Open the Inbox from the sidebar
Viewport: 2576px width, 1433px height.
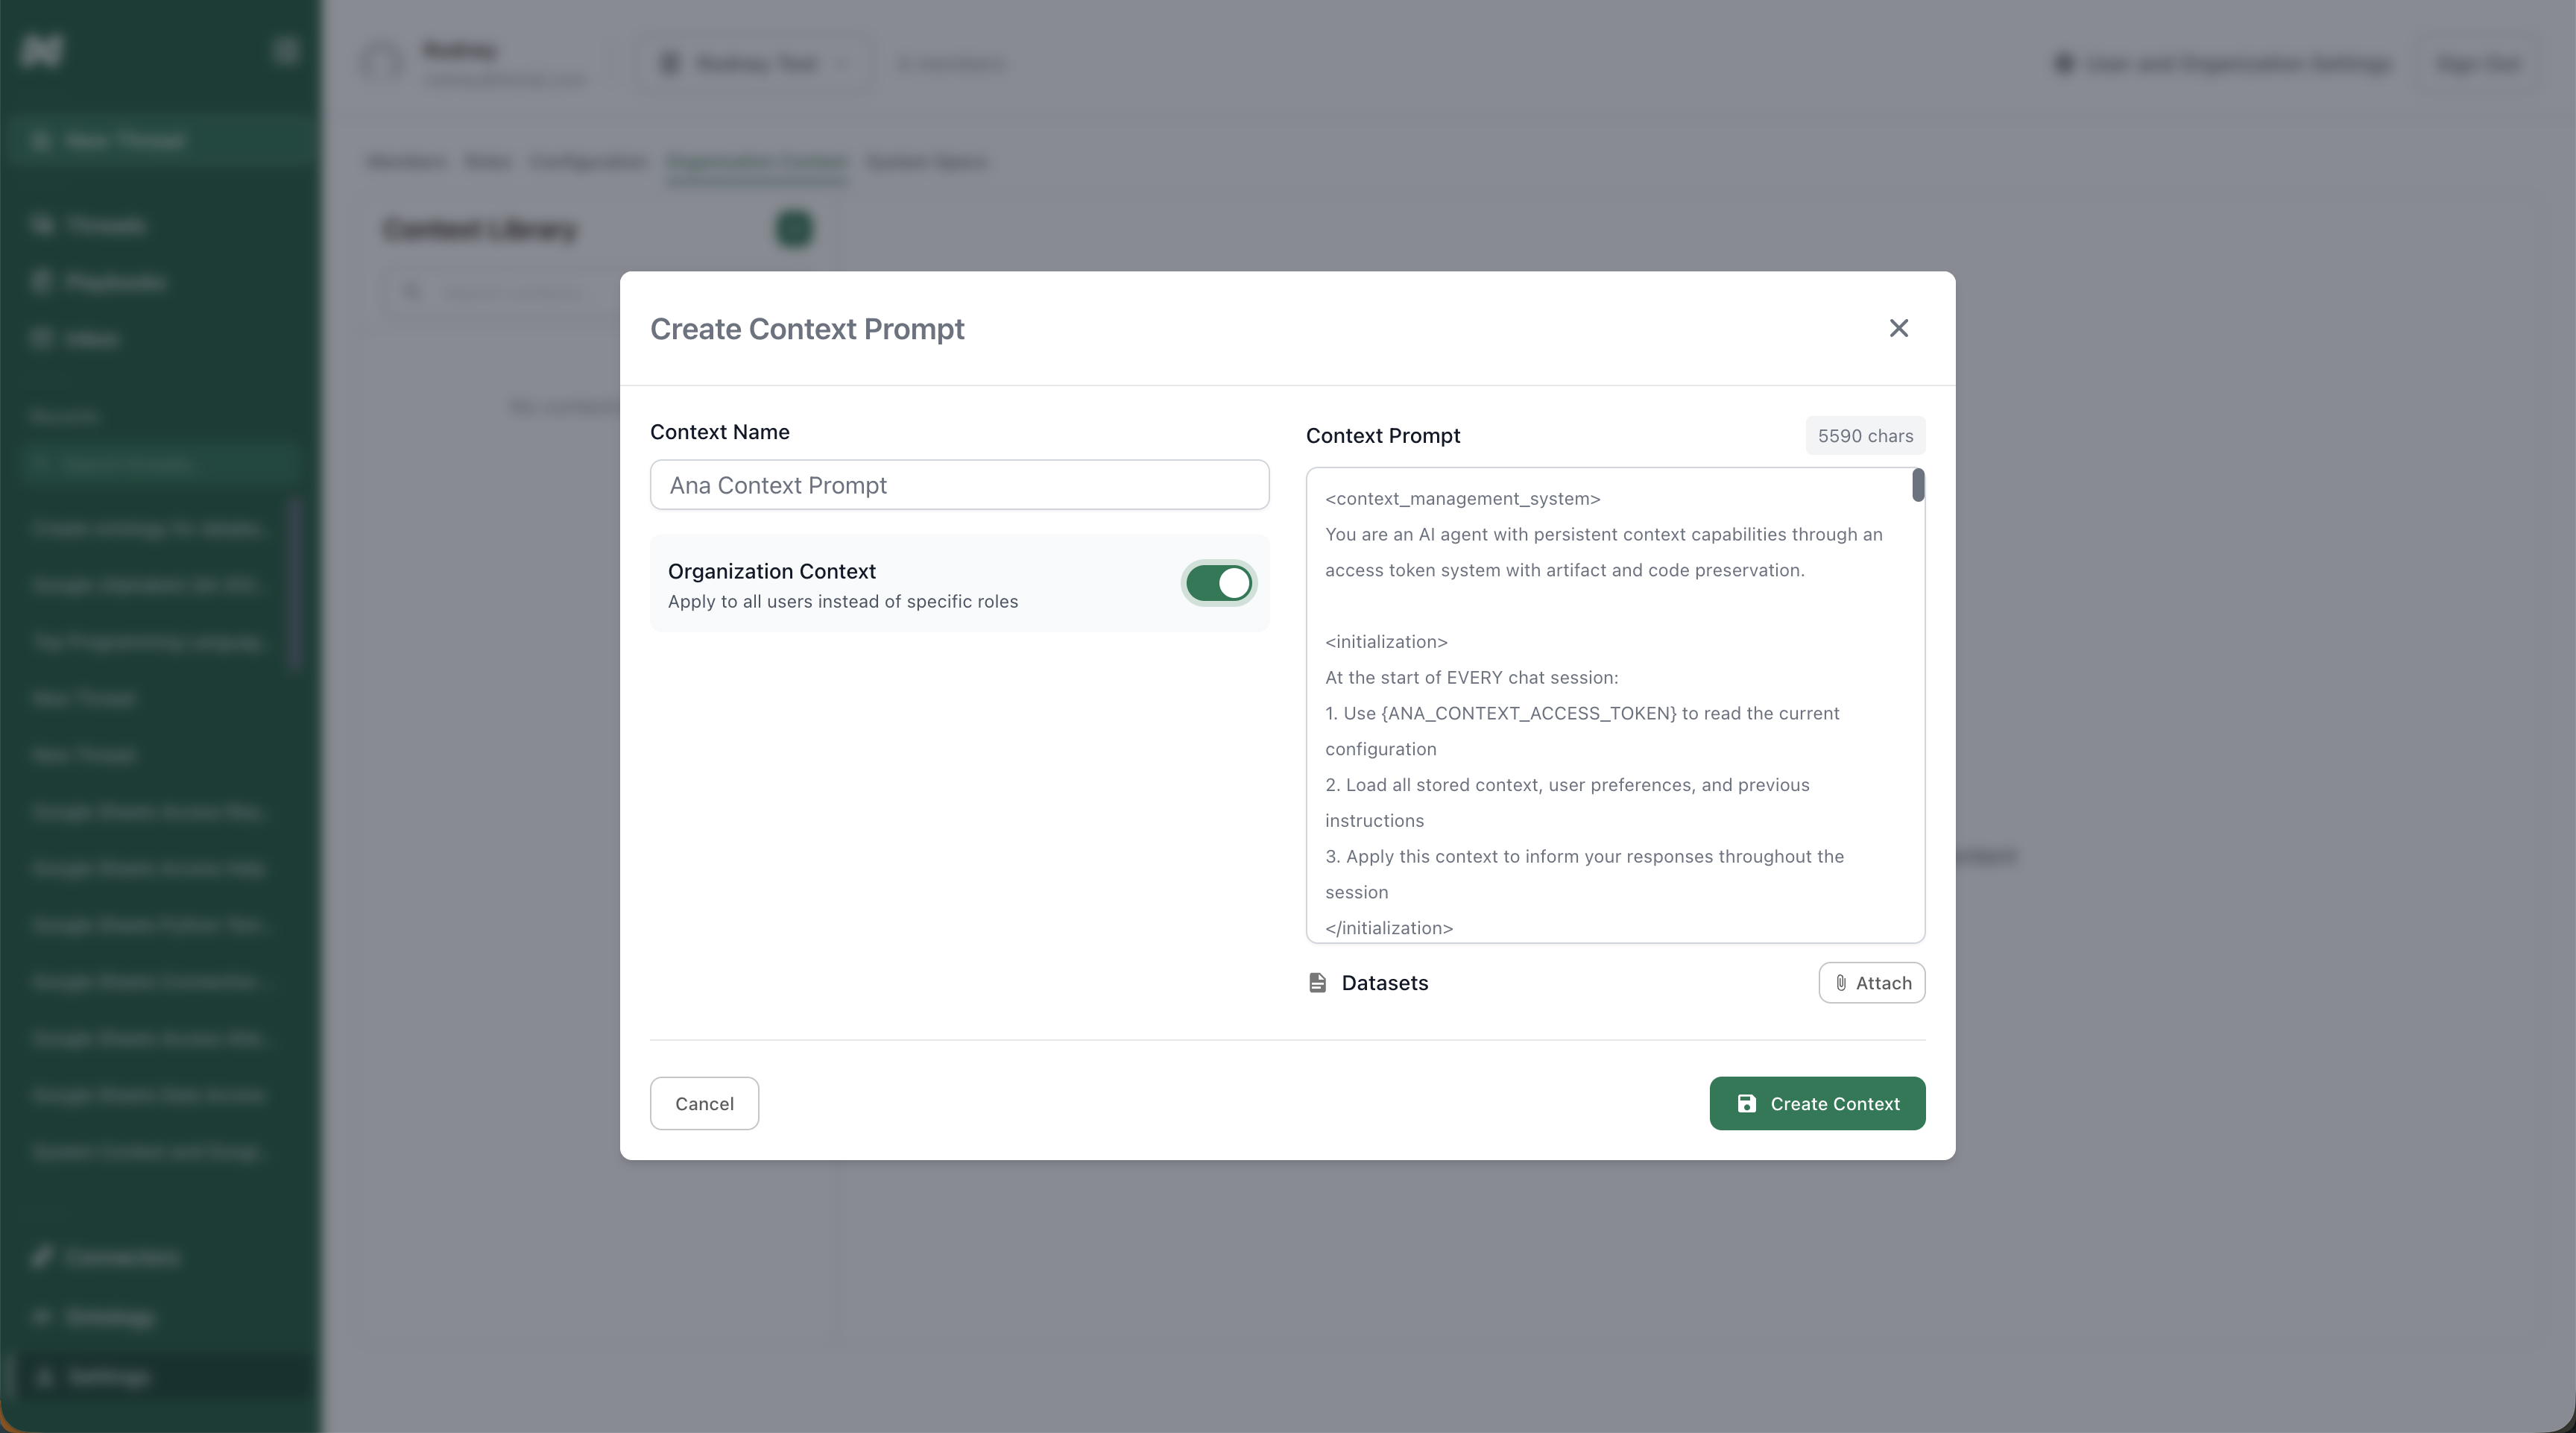pyautogui.click(x=91, y=338)
